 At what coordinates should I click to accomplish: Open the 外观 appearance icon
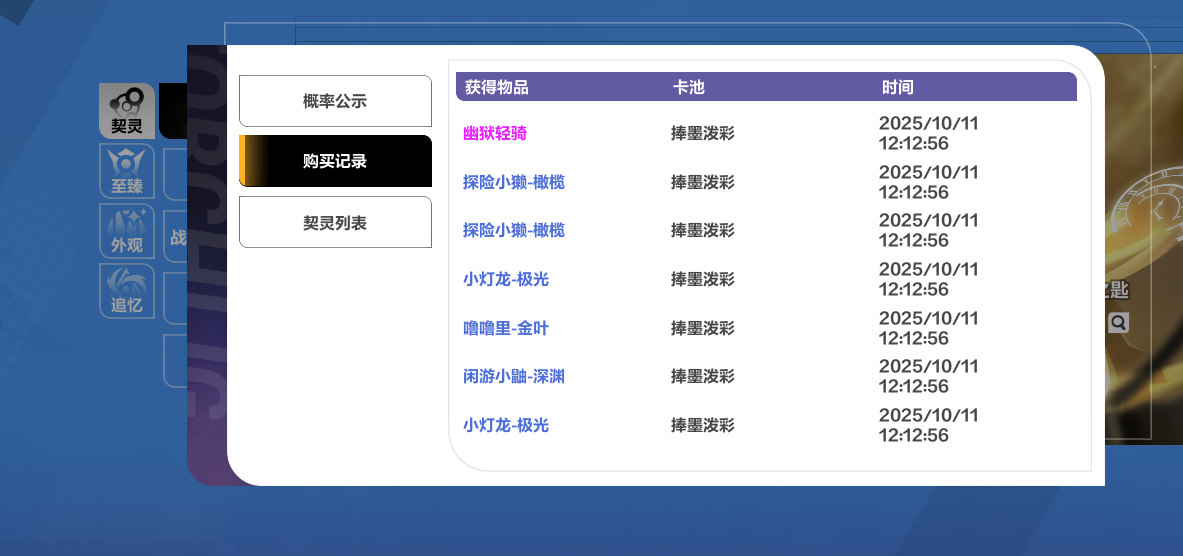click(x=127, y=231)
